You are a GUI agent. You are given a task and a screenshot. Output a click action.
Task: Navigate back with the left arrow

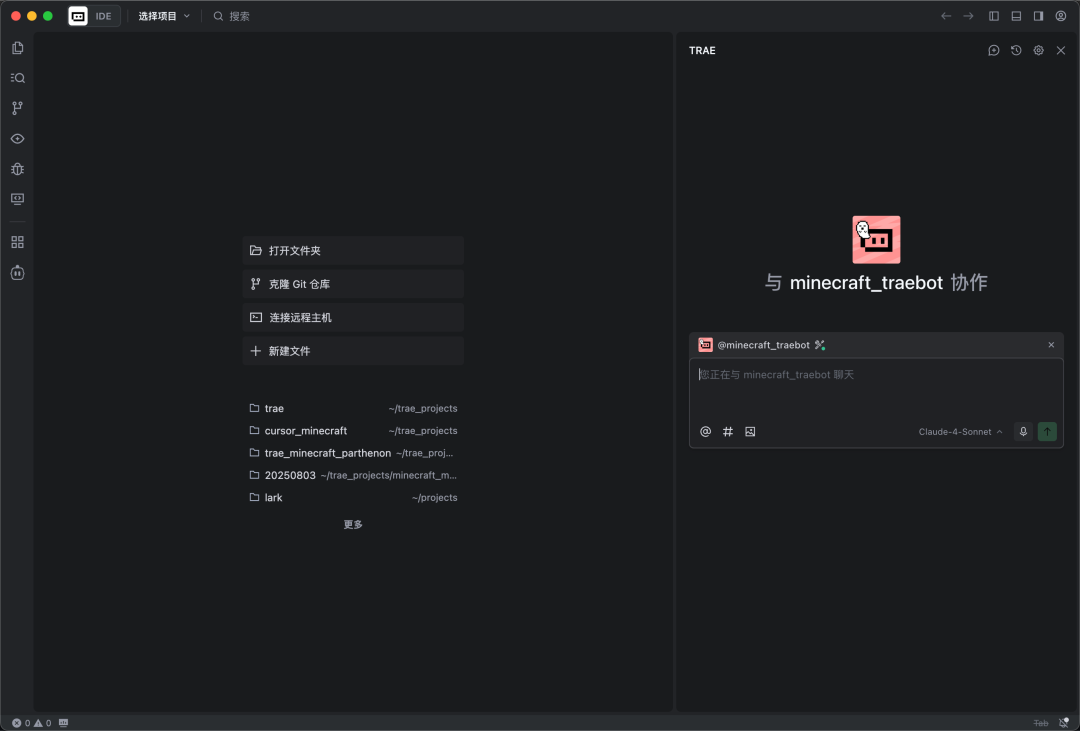(946, 16)
